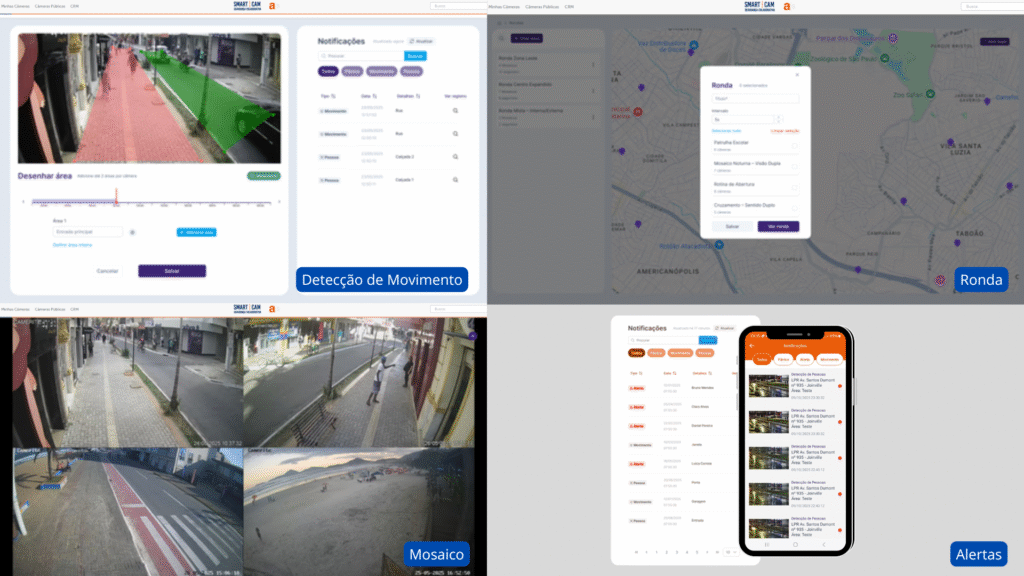This screenshot has width=1024, height=576.
Task: Click the orange 'a' logo in top-left panel
Action: (x=272, y=6)
